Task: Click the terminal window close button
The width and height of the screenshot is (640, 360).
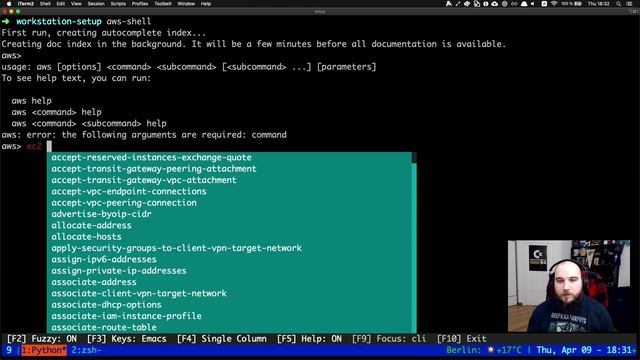Action: 4,11
